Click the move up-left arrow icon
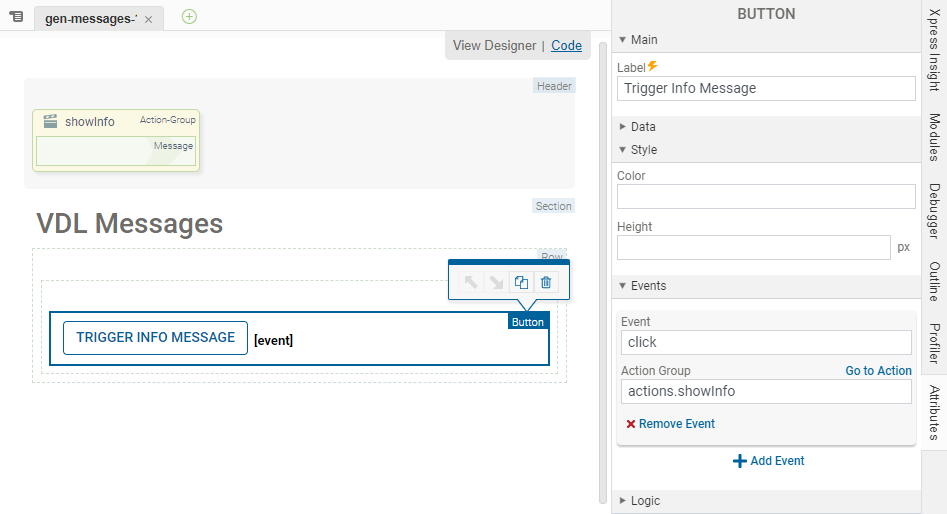This screenshot has width=947, height=514. (471, 283)
